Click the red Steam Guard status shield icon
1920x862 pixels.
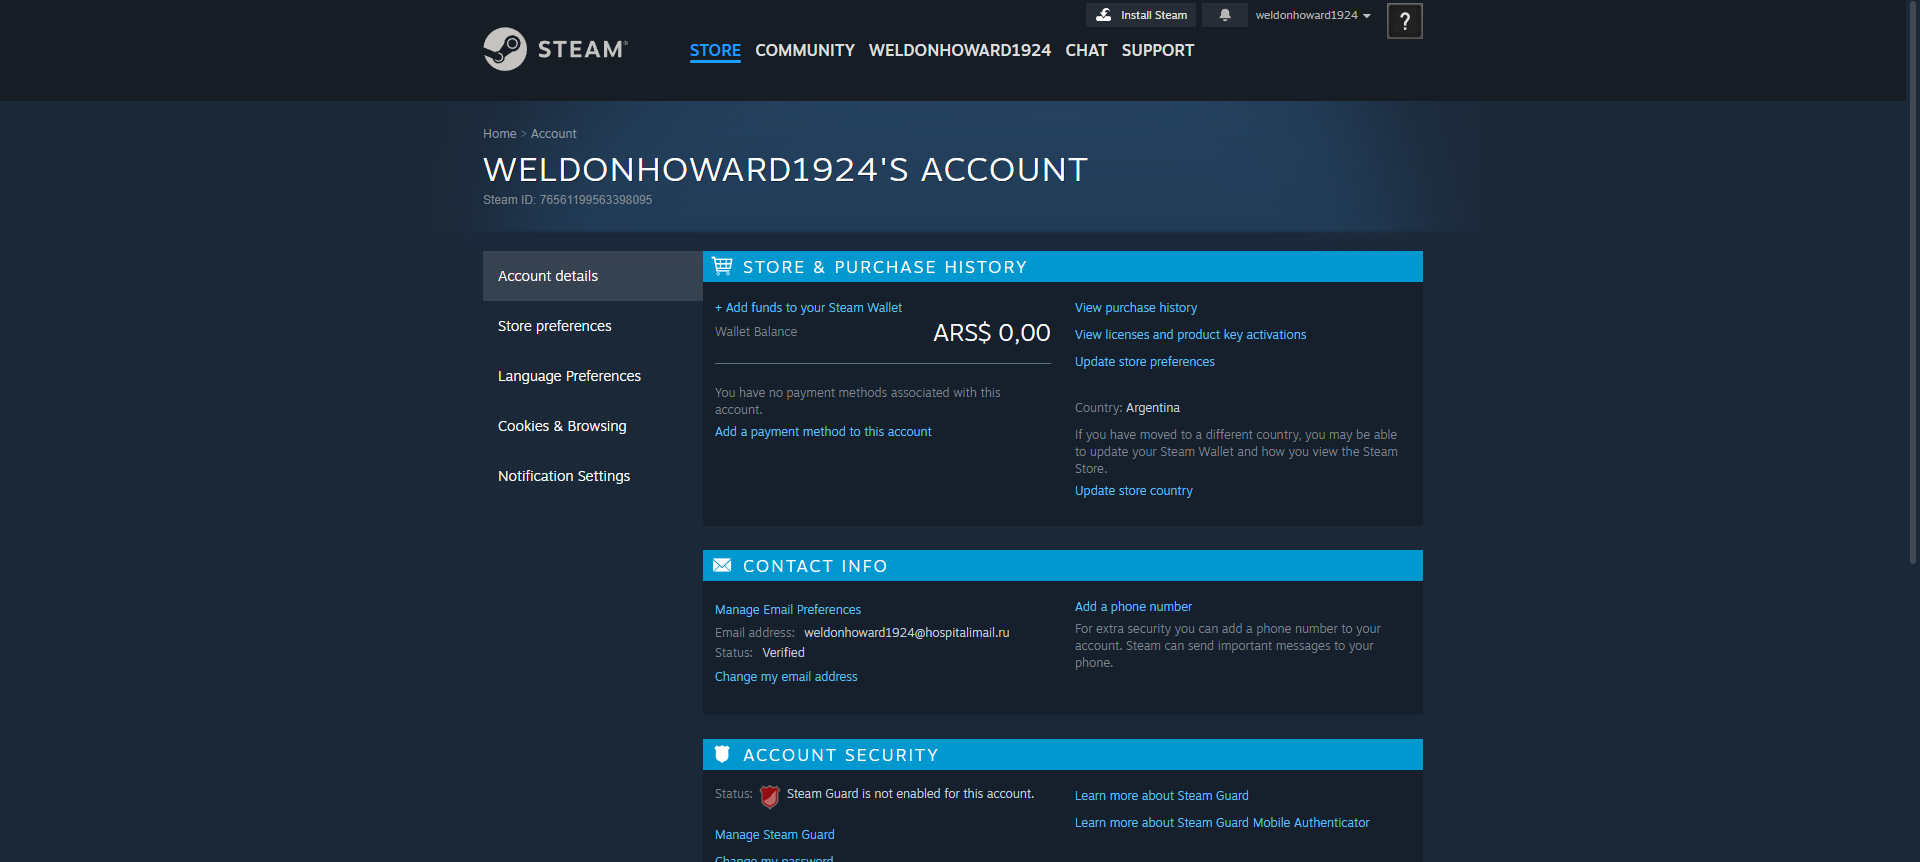point(769,796)
